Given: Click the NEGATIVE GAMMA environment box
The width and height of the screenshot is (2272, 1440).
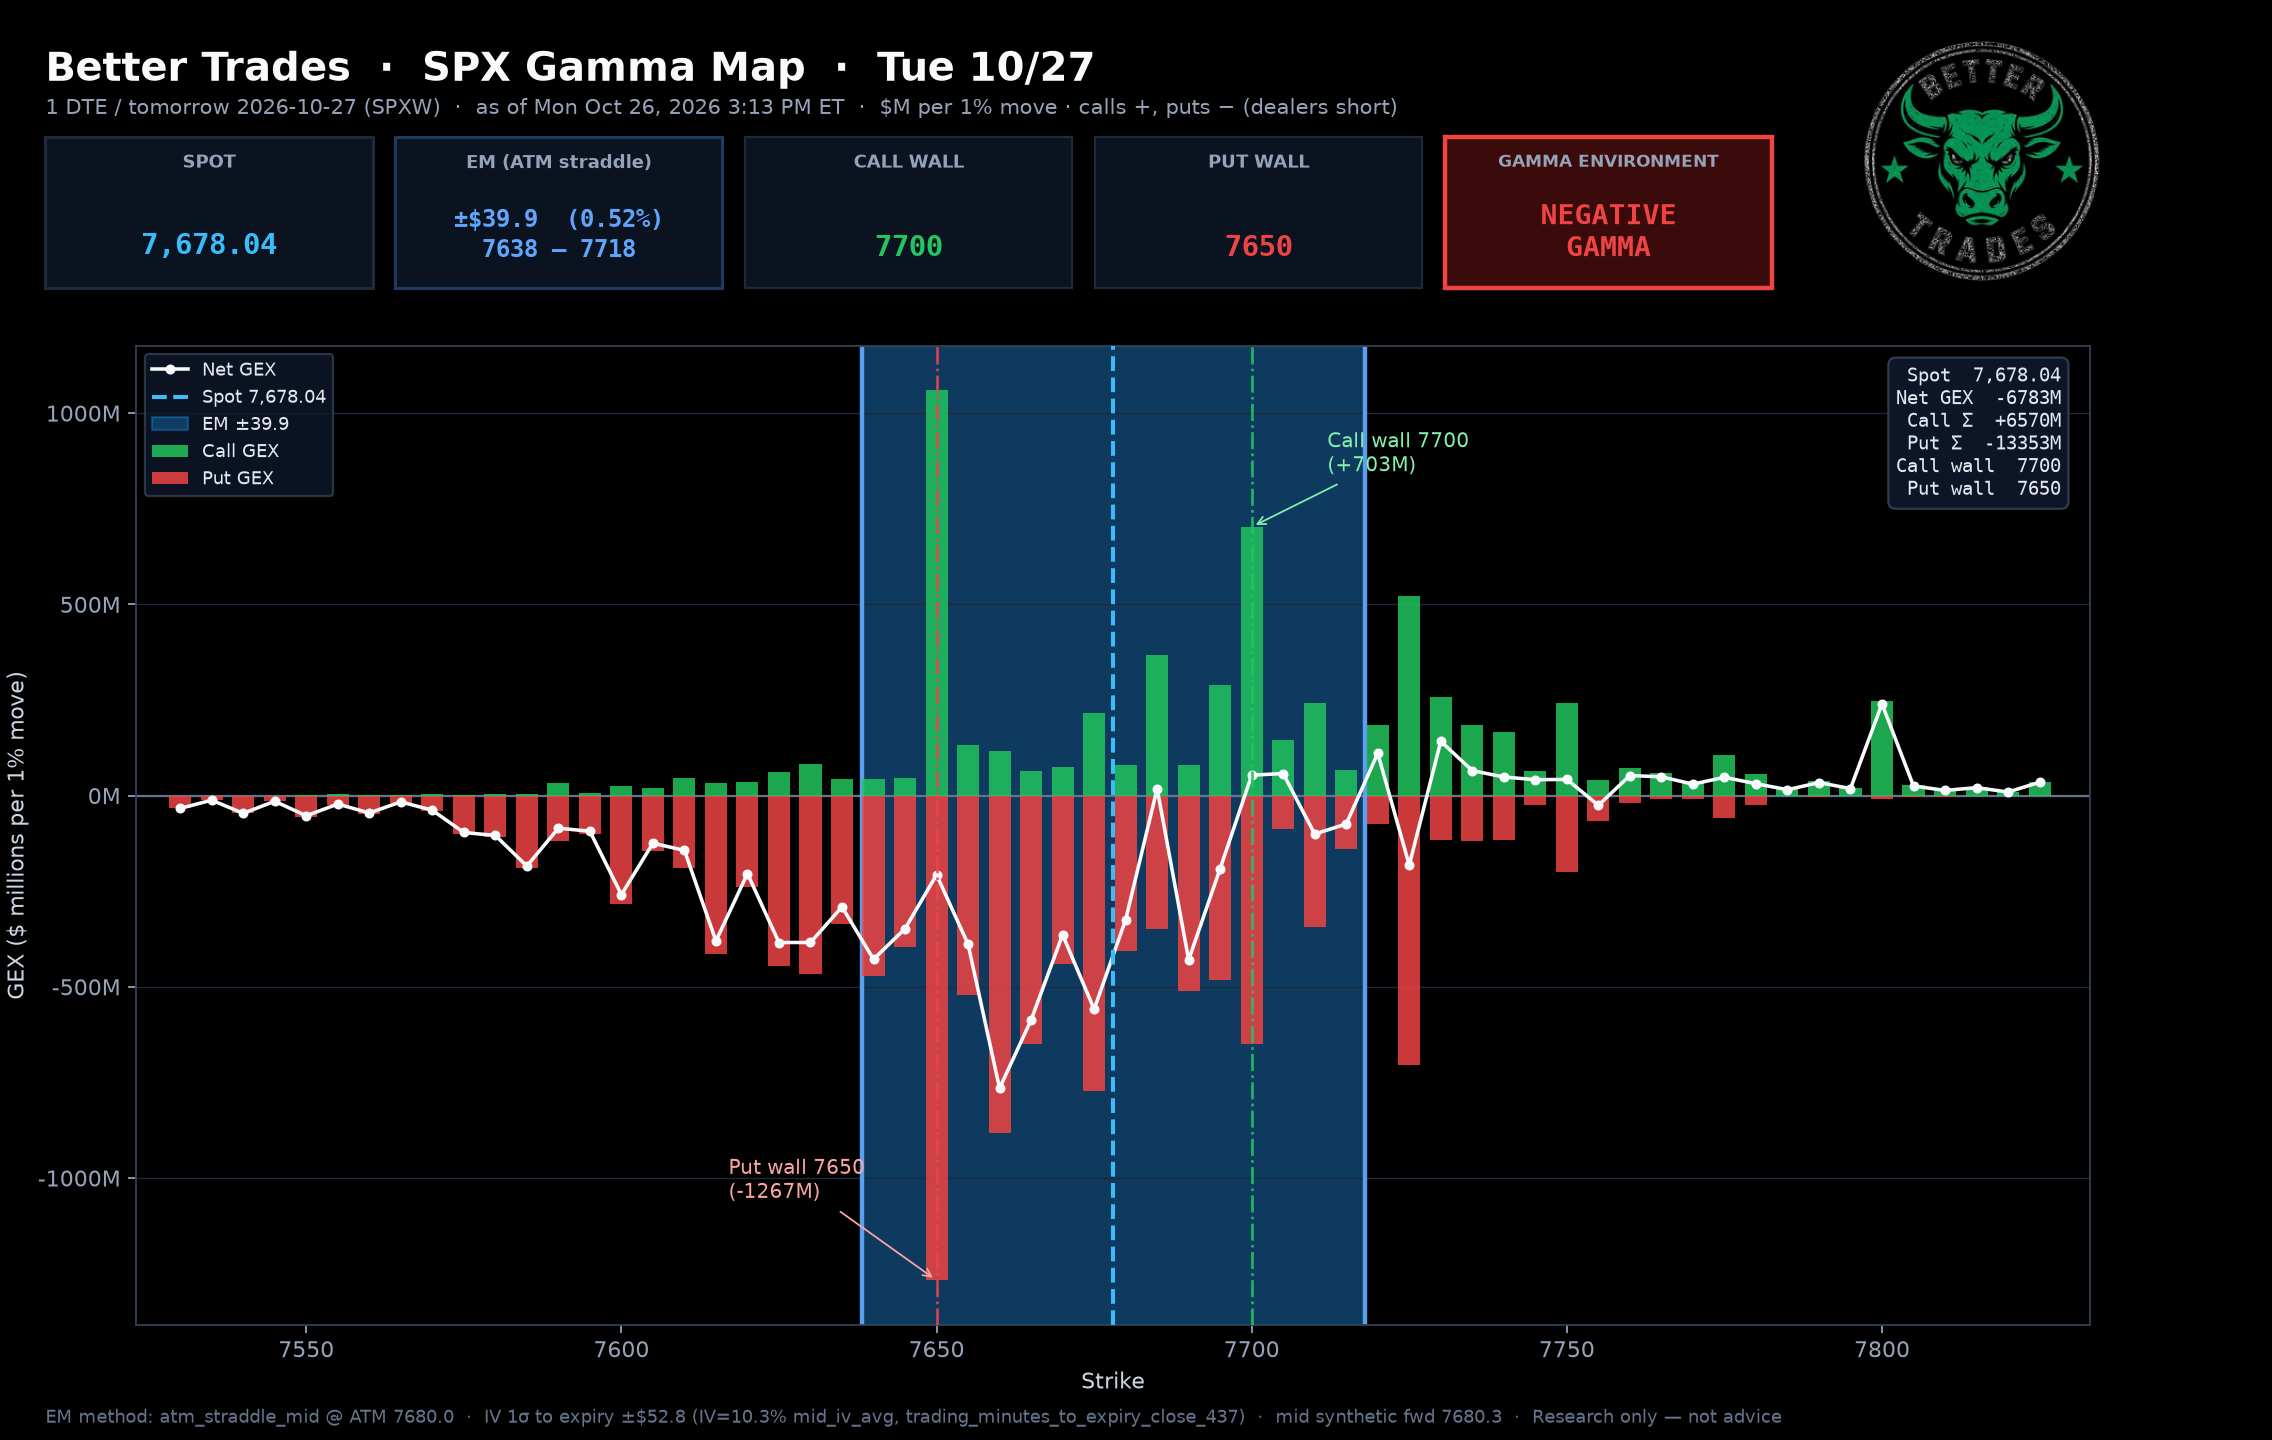Looking at the screenshot, I should (x=1608, y=213).
